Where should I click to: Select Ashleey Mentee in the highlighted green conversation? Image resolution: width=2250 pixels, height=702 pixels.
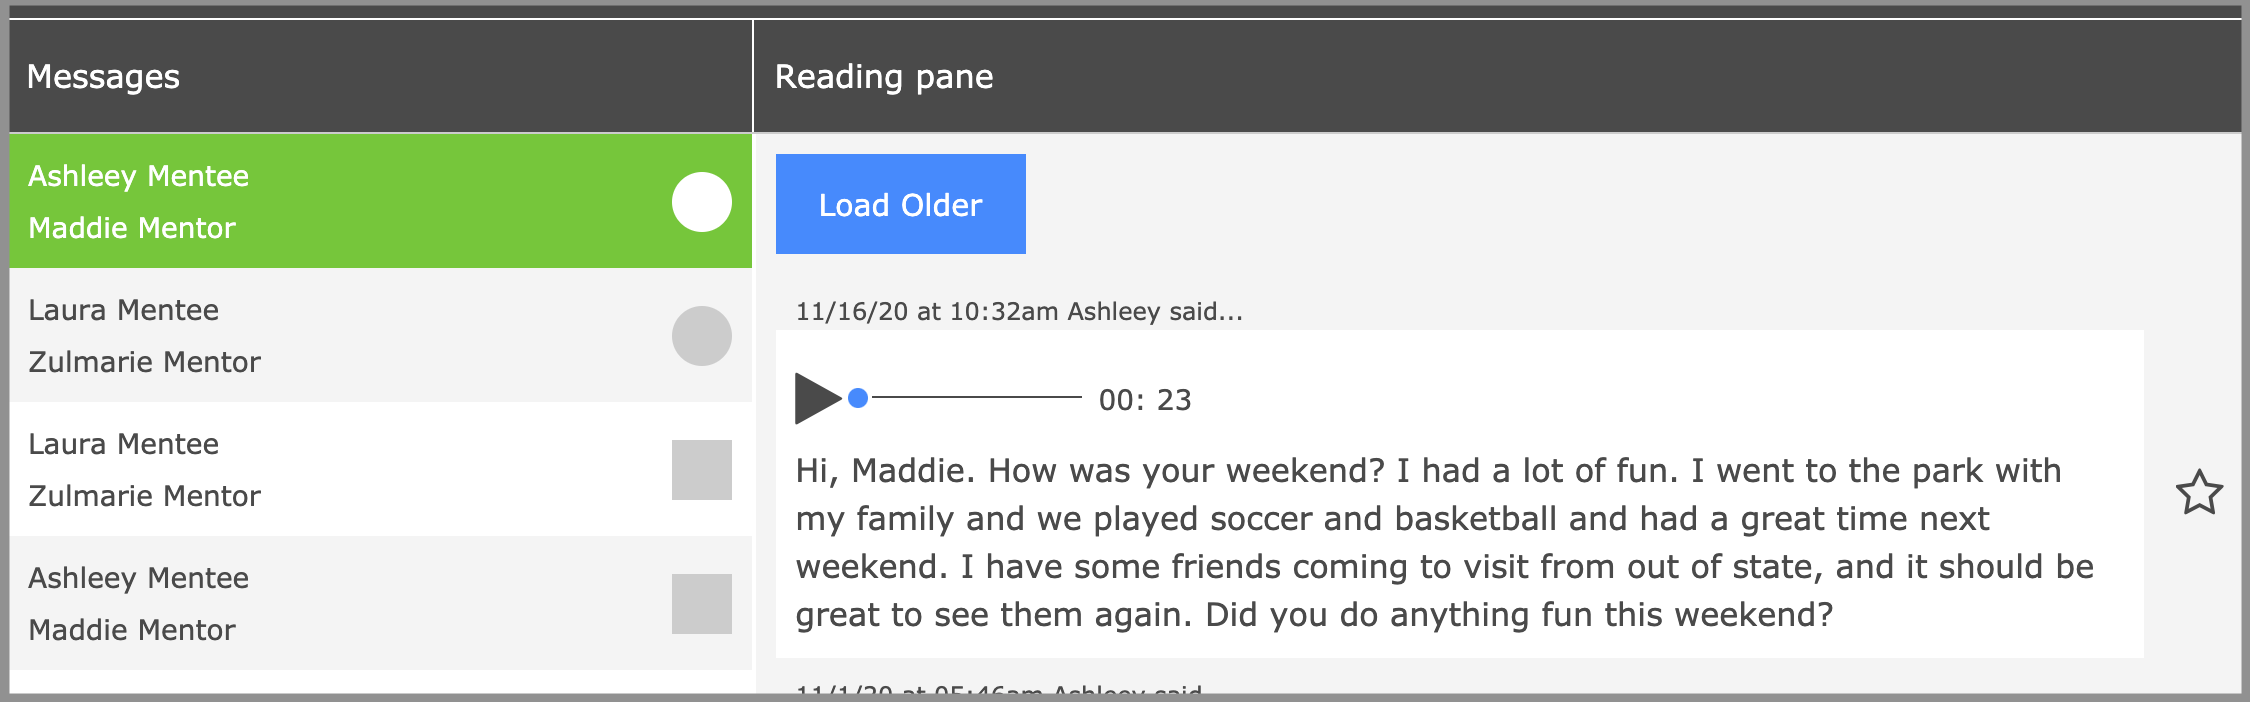point(138,176)
